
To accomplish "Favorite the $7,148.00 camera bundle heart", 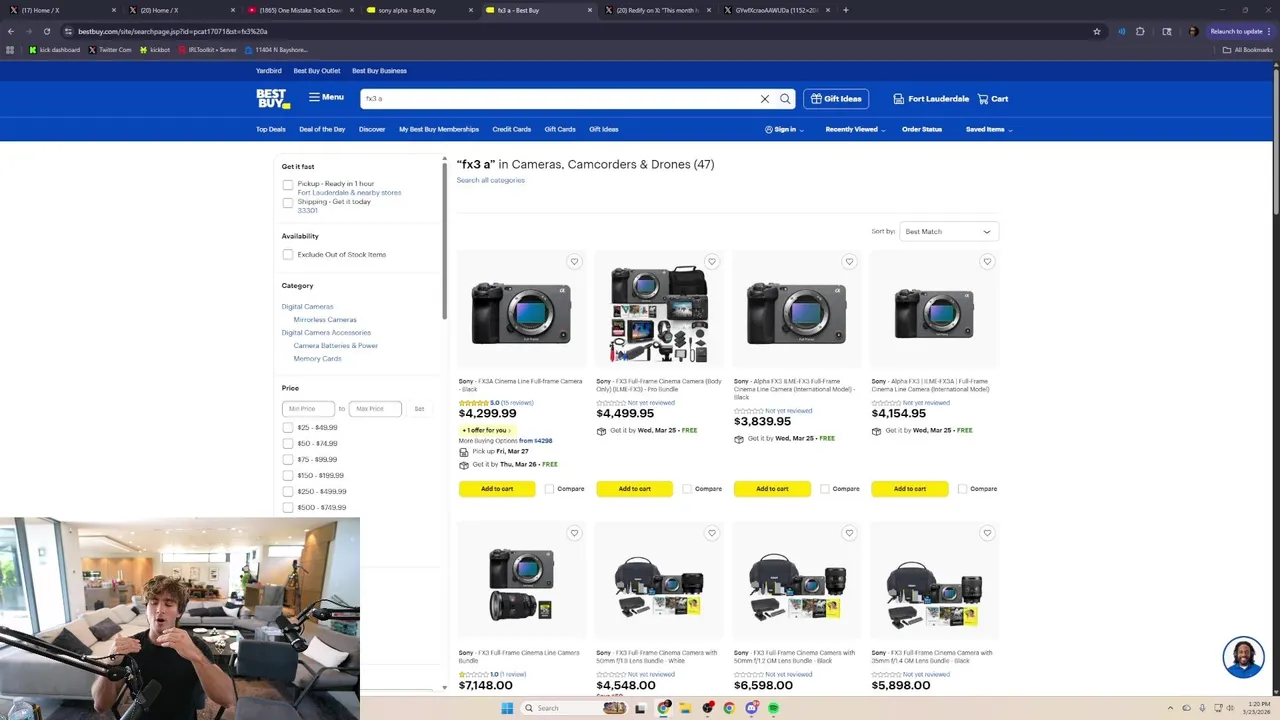I will (x=574, y=533).
